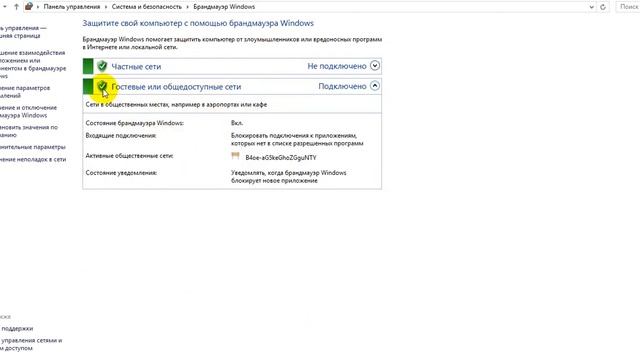Viewport: 640px width, 360px height.
Task: Click network icon beside B4oe-aG5keGhoZGguNTY
Action: [x=235, y=156]
